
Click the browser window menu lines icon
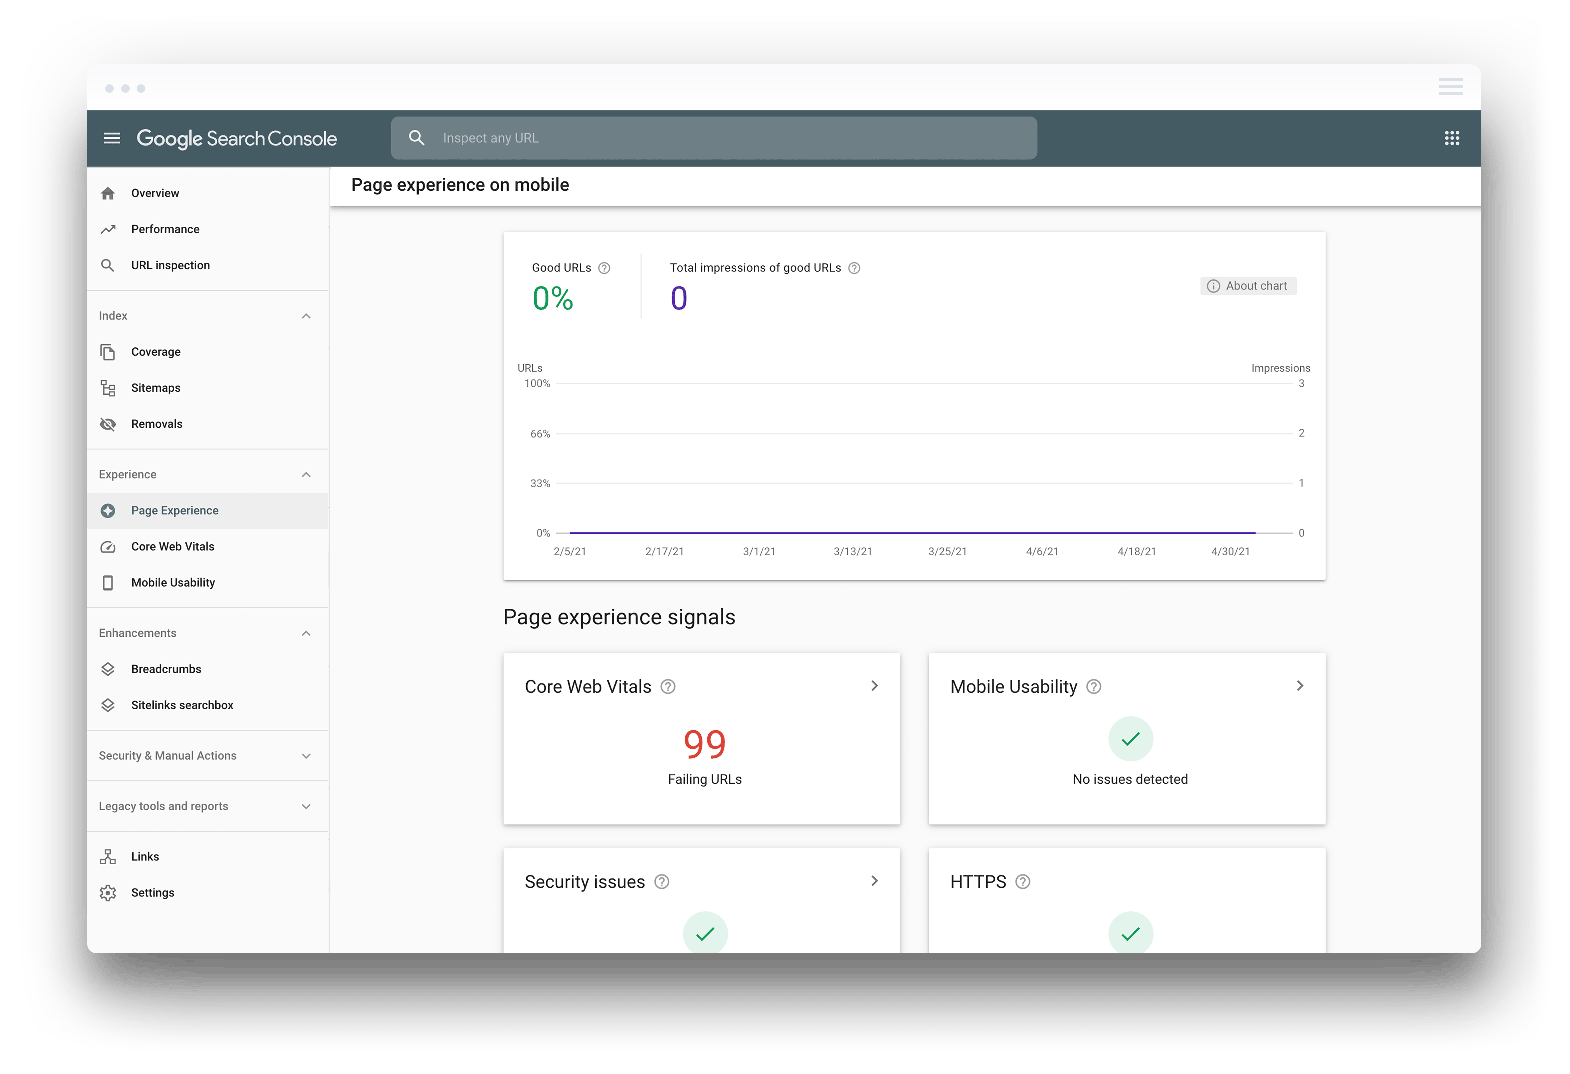tap(1451, 87)
